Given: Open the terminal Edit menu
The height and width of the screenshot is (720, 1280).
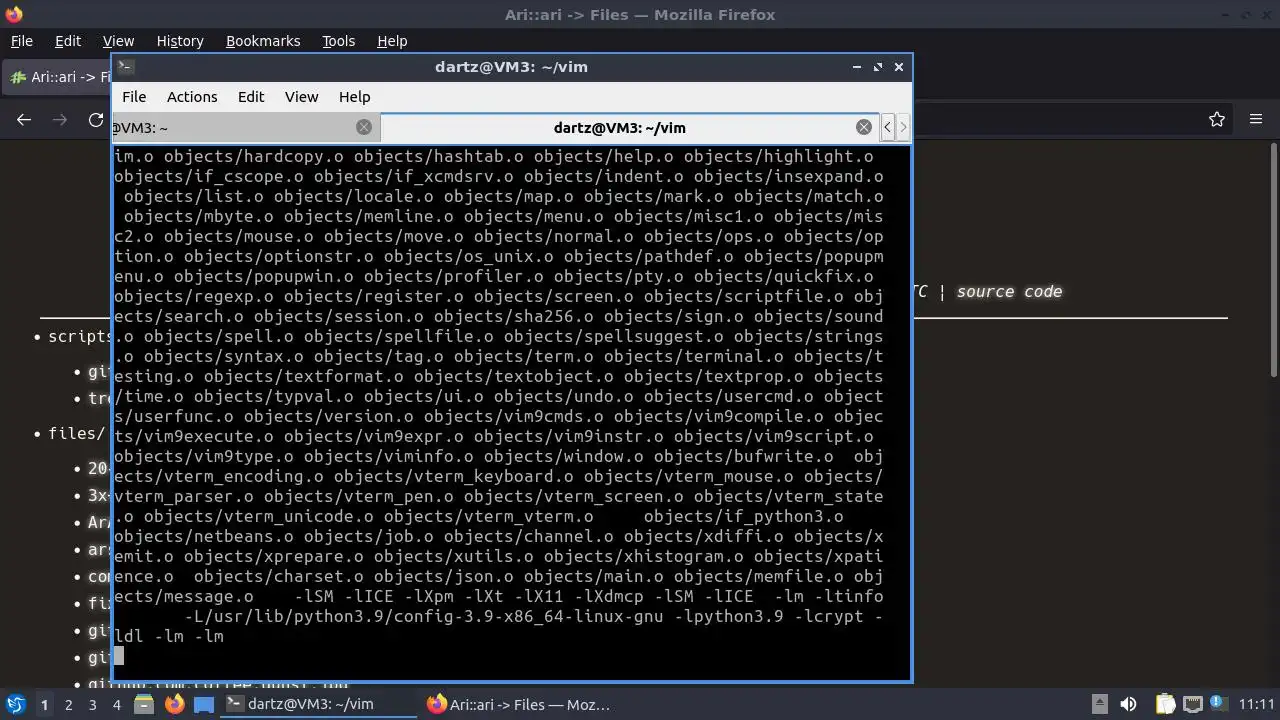Looking at the screenshot, I should pos(251,97).
